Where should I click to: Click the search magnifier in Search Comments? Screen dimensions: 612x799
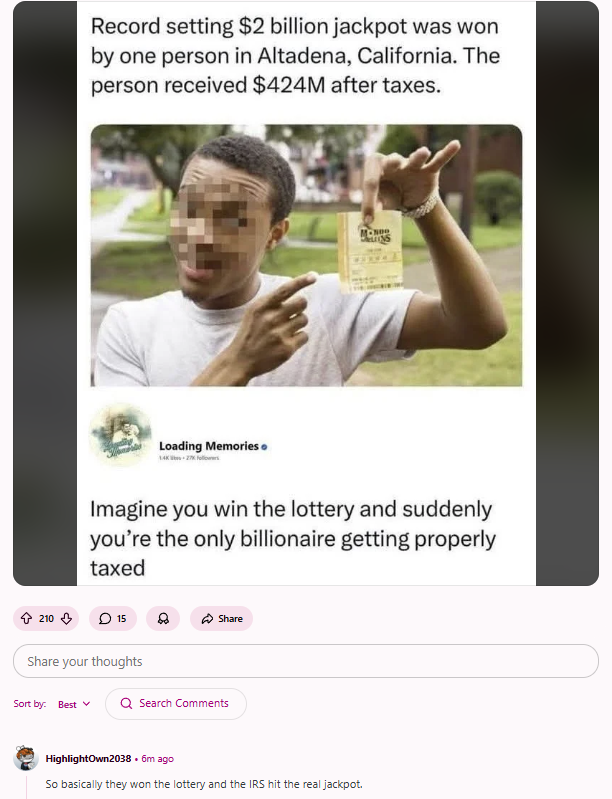point(126,703)
